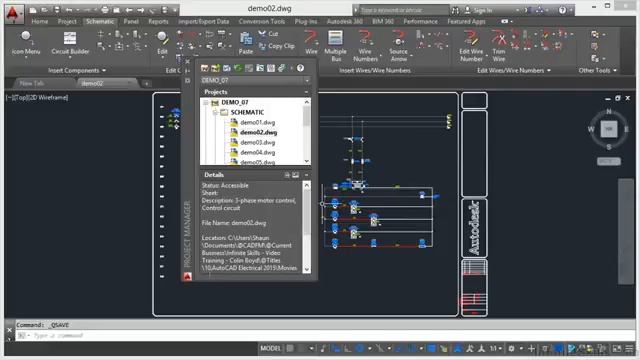The width and height of the screenshot is (640, 360).
Task: Switch to the Panel ribbon tab
Action: click(x=131, y=21)
